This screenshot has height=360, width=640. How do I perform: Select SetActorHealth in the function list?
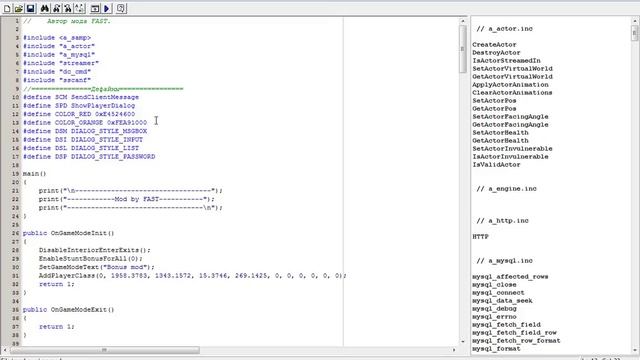point(500,133)
